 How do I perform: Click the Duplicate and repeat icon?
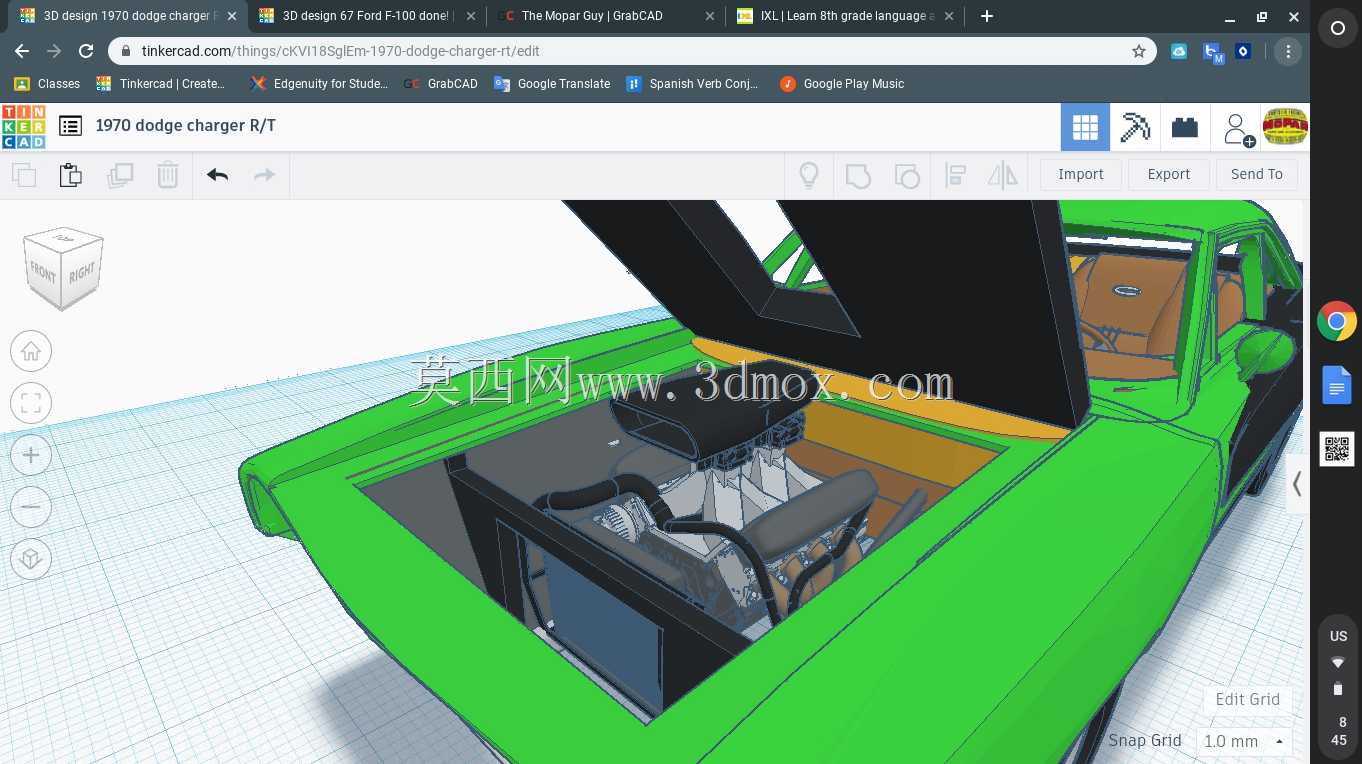[120, 175]
